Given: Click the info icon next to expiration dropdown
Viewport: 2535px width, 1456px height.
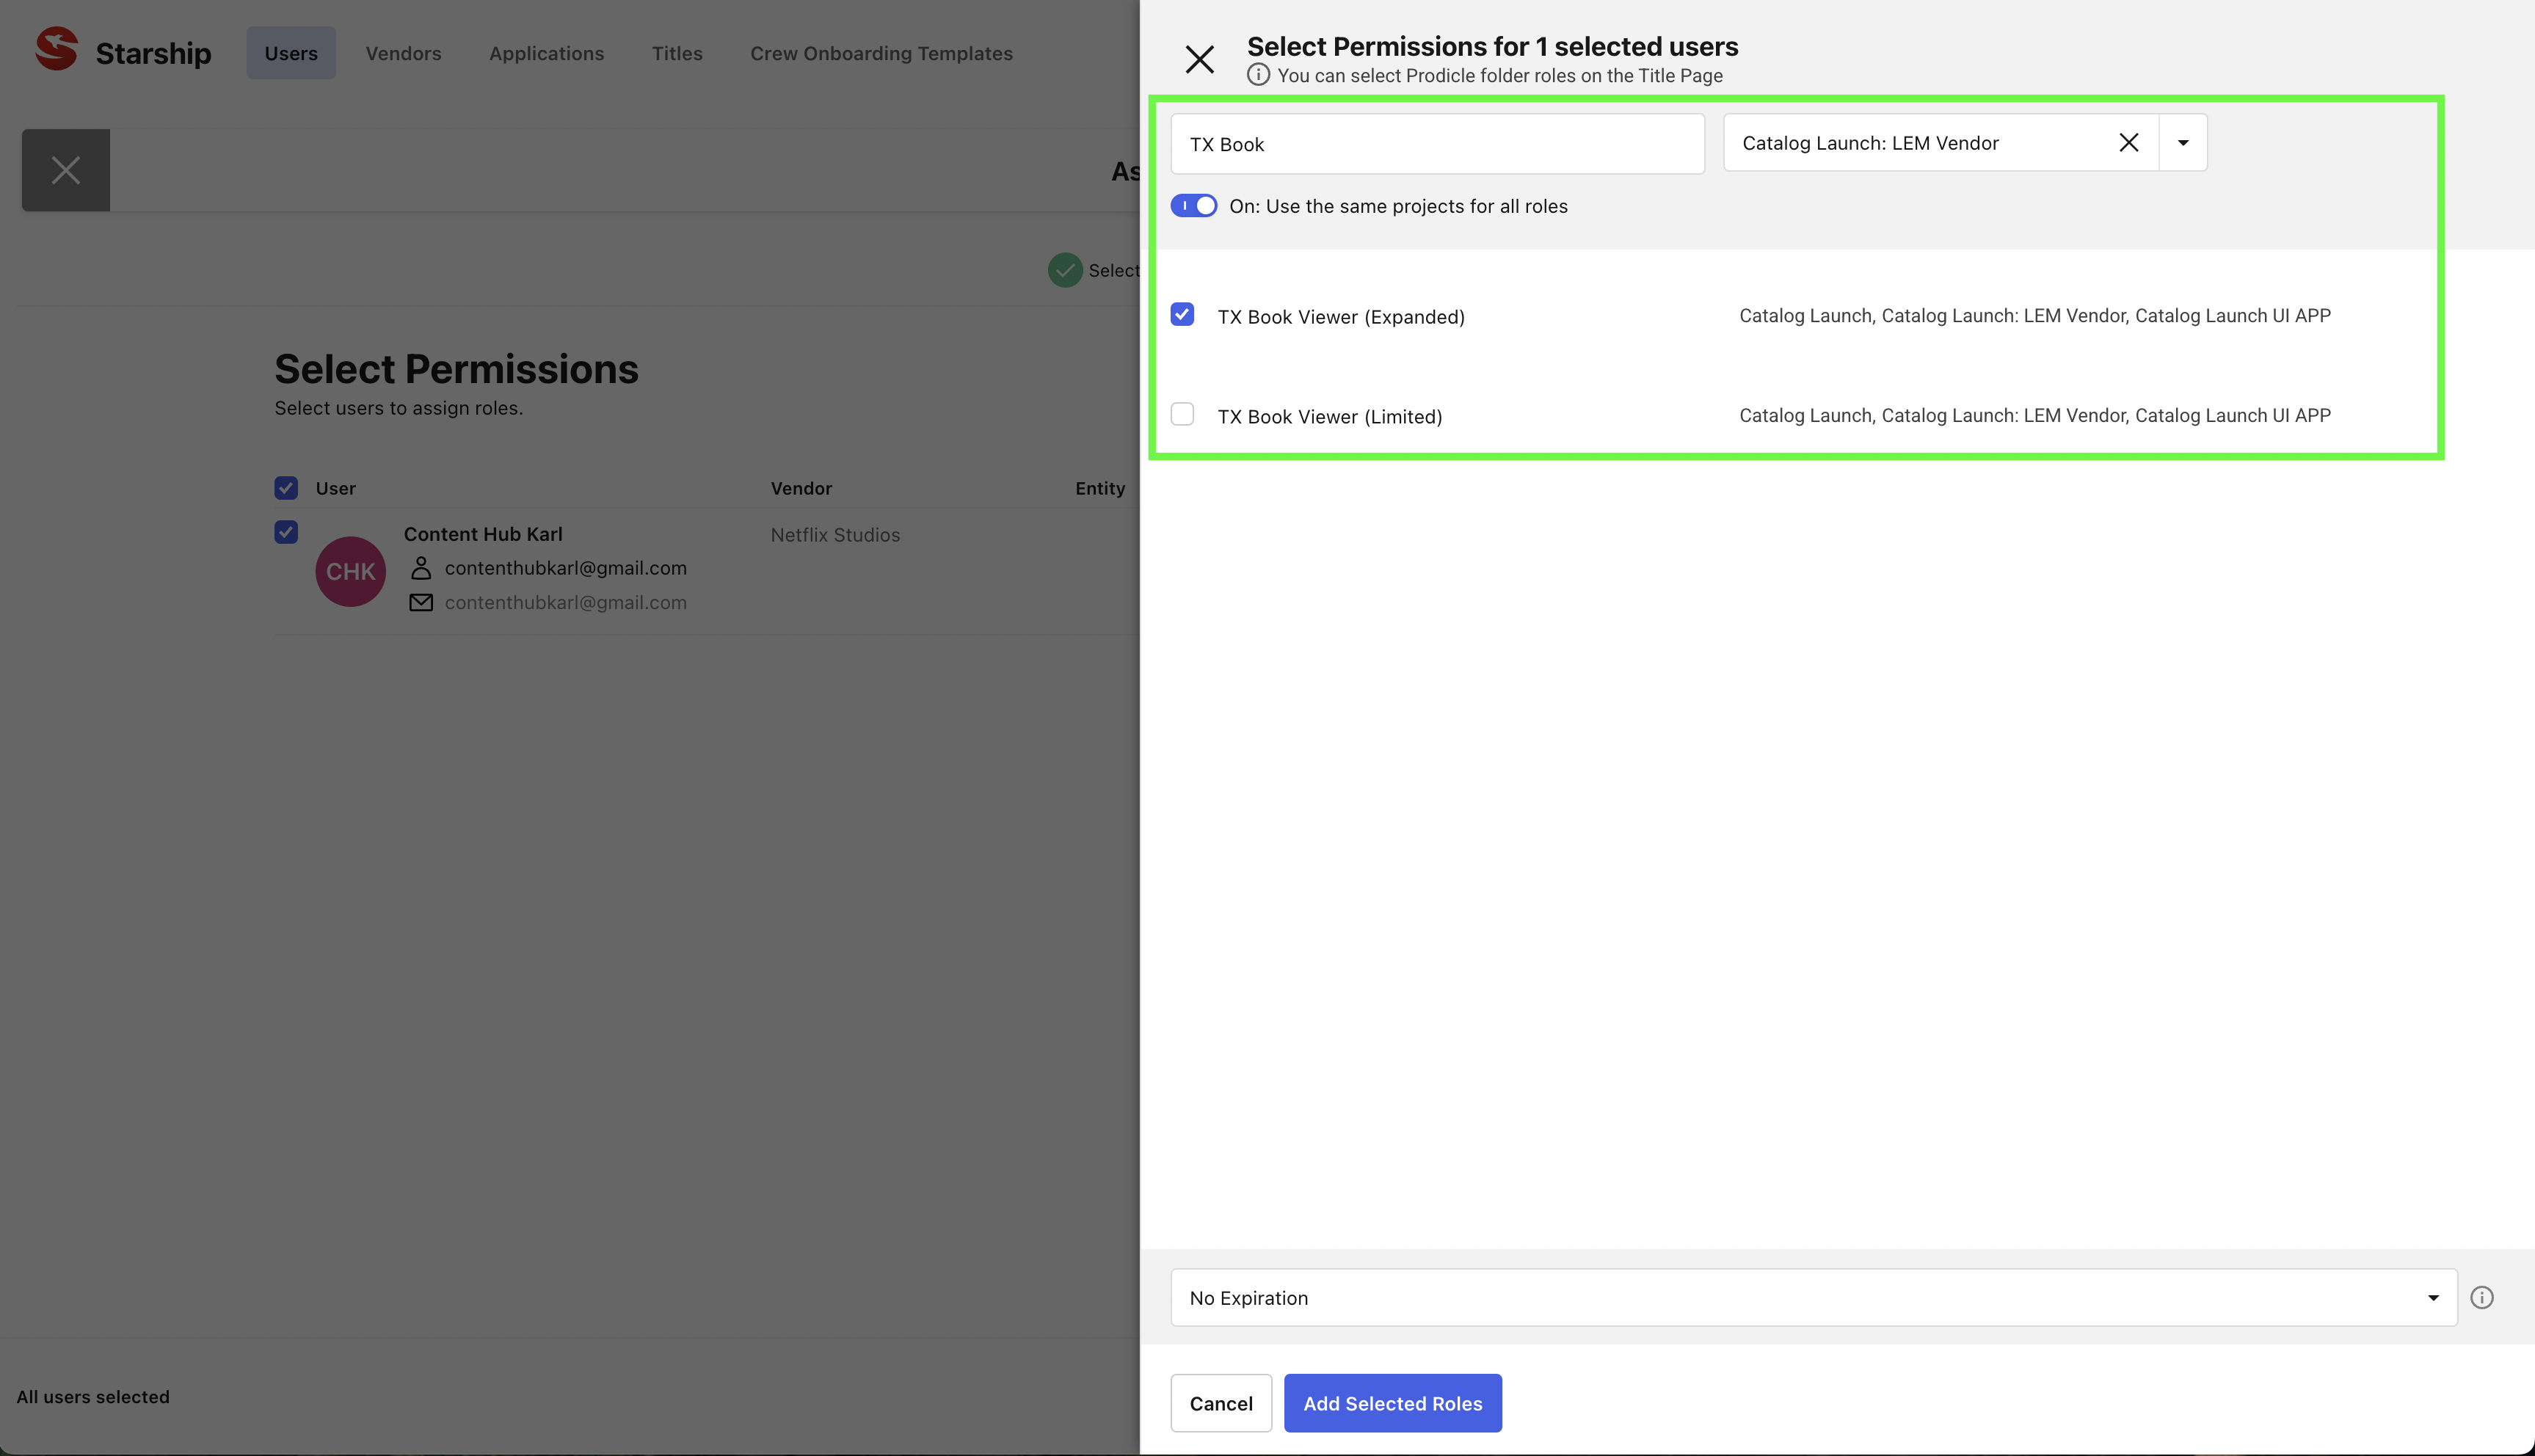Looking at the screenshot, I should [x=2482, y=1298].
